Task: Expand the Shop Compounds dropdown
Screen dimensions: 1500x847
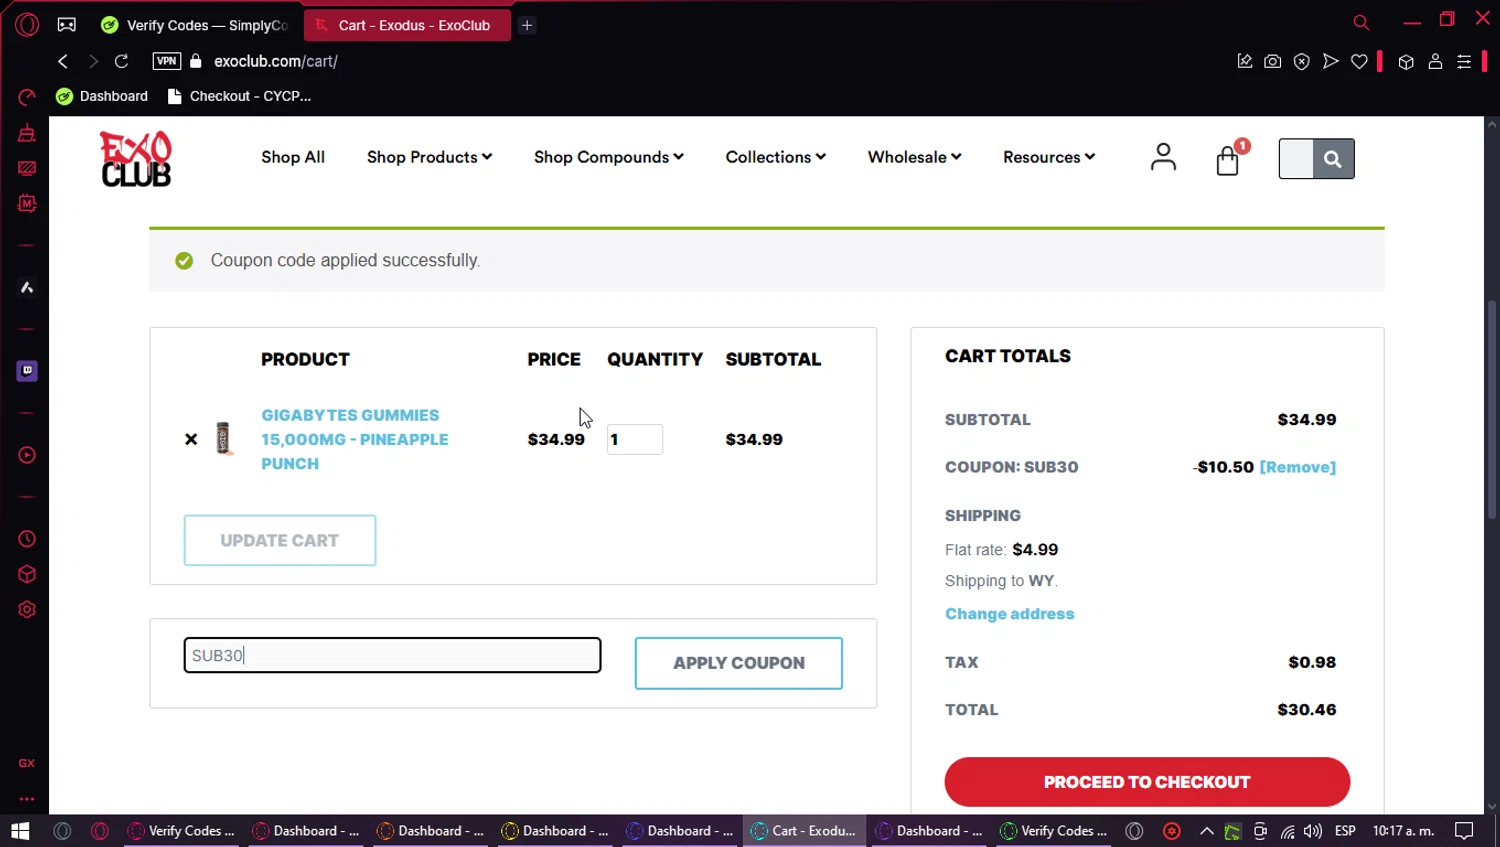Action: [x=608, y=157]
